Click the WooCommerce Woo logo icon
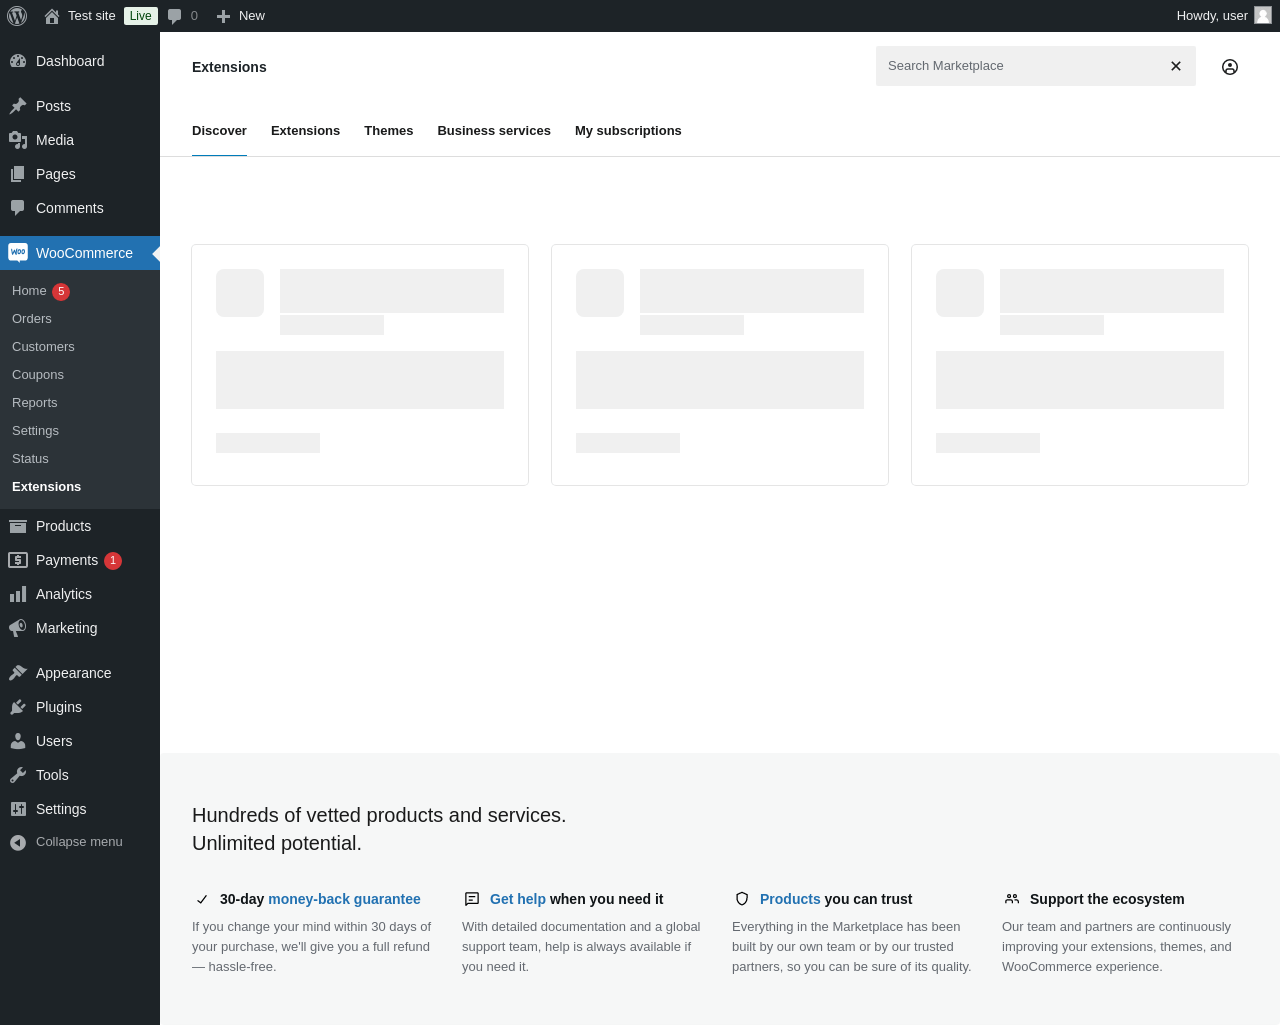Viewport: 1280px width, 1025px height. [18, 253]
